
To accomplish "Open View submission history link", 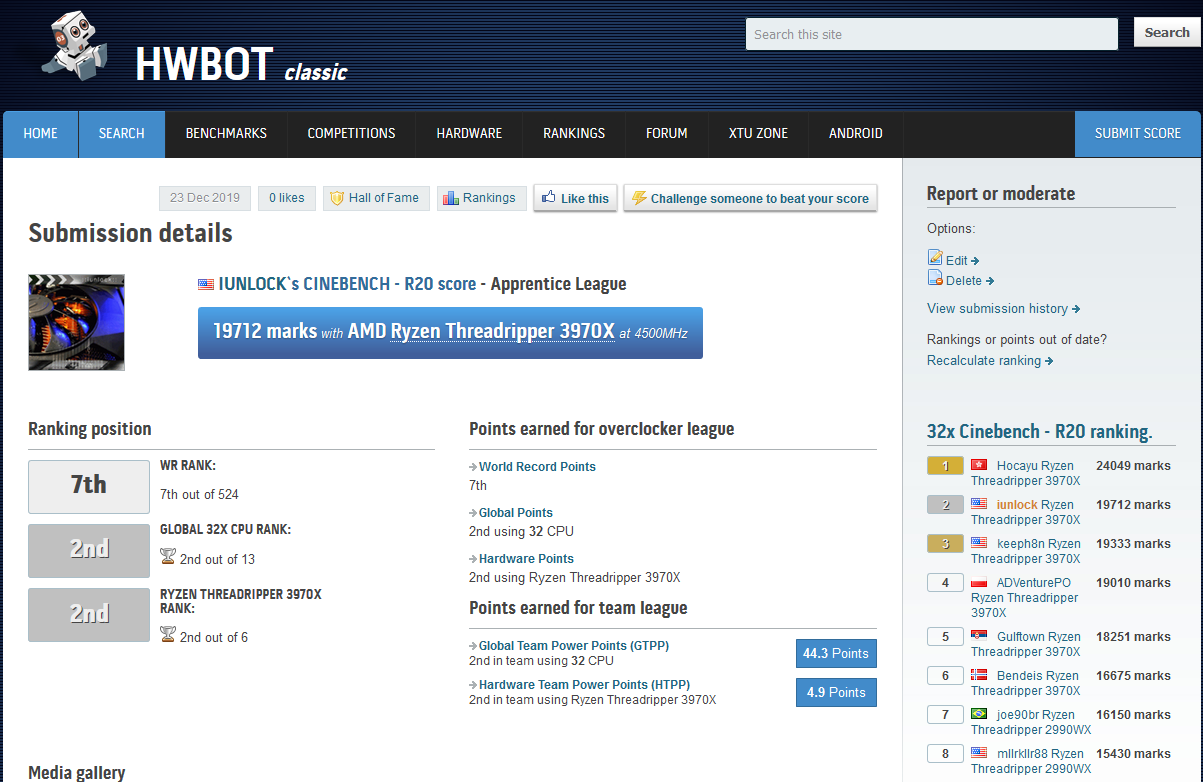I will click(x=997, y=308).
